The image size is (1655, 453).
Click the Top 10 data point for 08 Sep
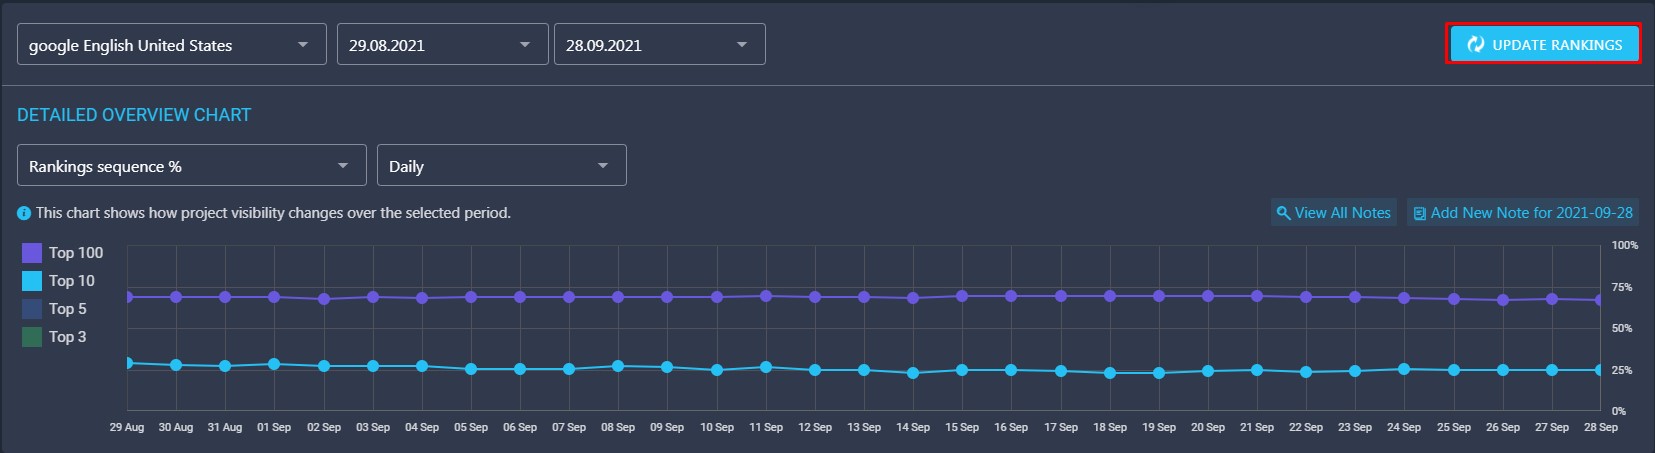pyautogui.click(x=618, y=366)
